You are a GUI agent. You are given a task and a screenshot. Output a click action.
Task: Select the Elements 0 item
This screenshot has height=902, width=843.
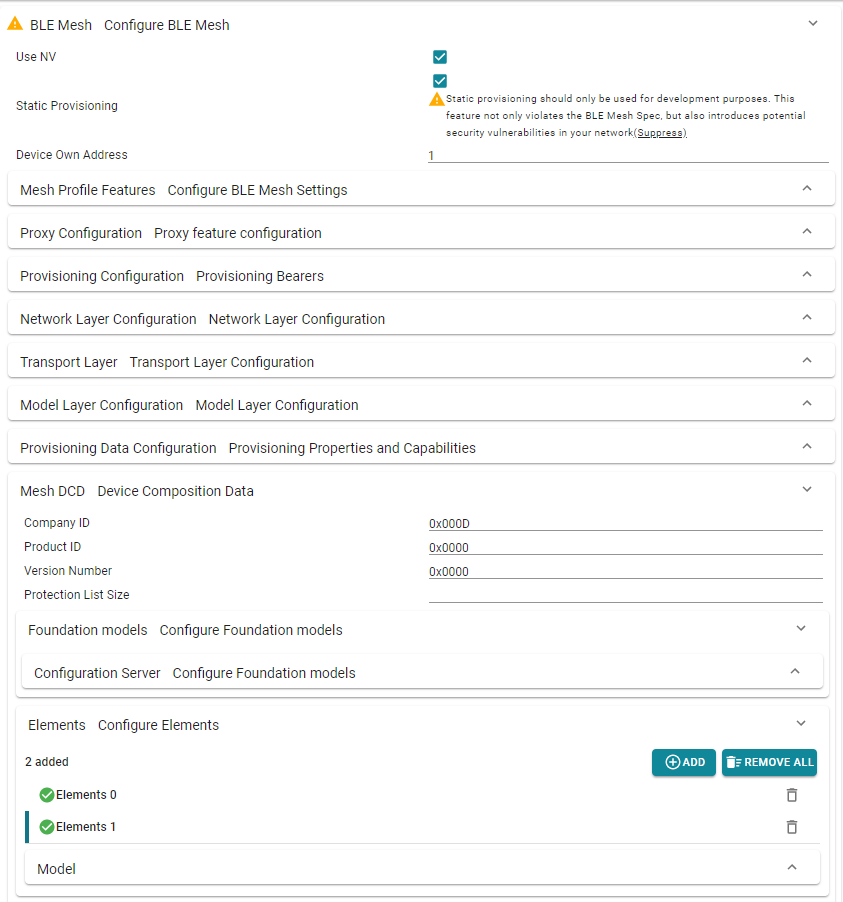[86, 795]
